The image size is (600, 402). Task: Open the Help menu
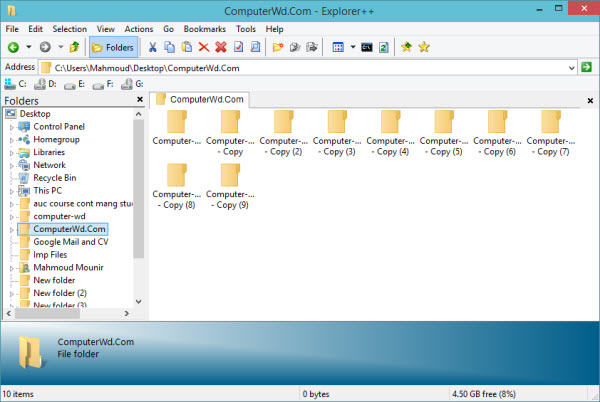tap(274, 29)
